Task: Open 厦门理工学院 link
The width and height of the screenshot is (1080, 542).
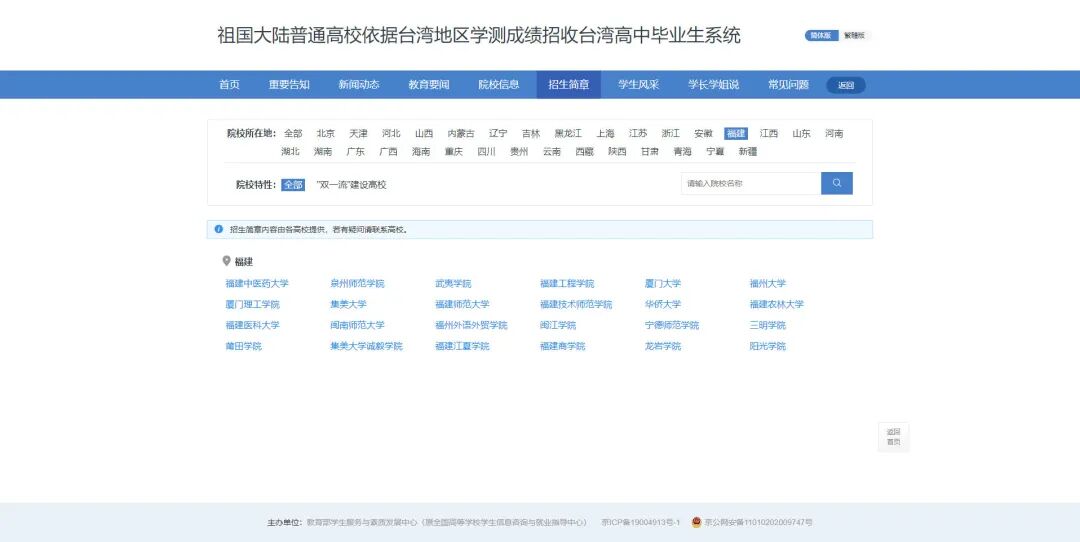Action: (x=253, y=304)
